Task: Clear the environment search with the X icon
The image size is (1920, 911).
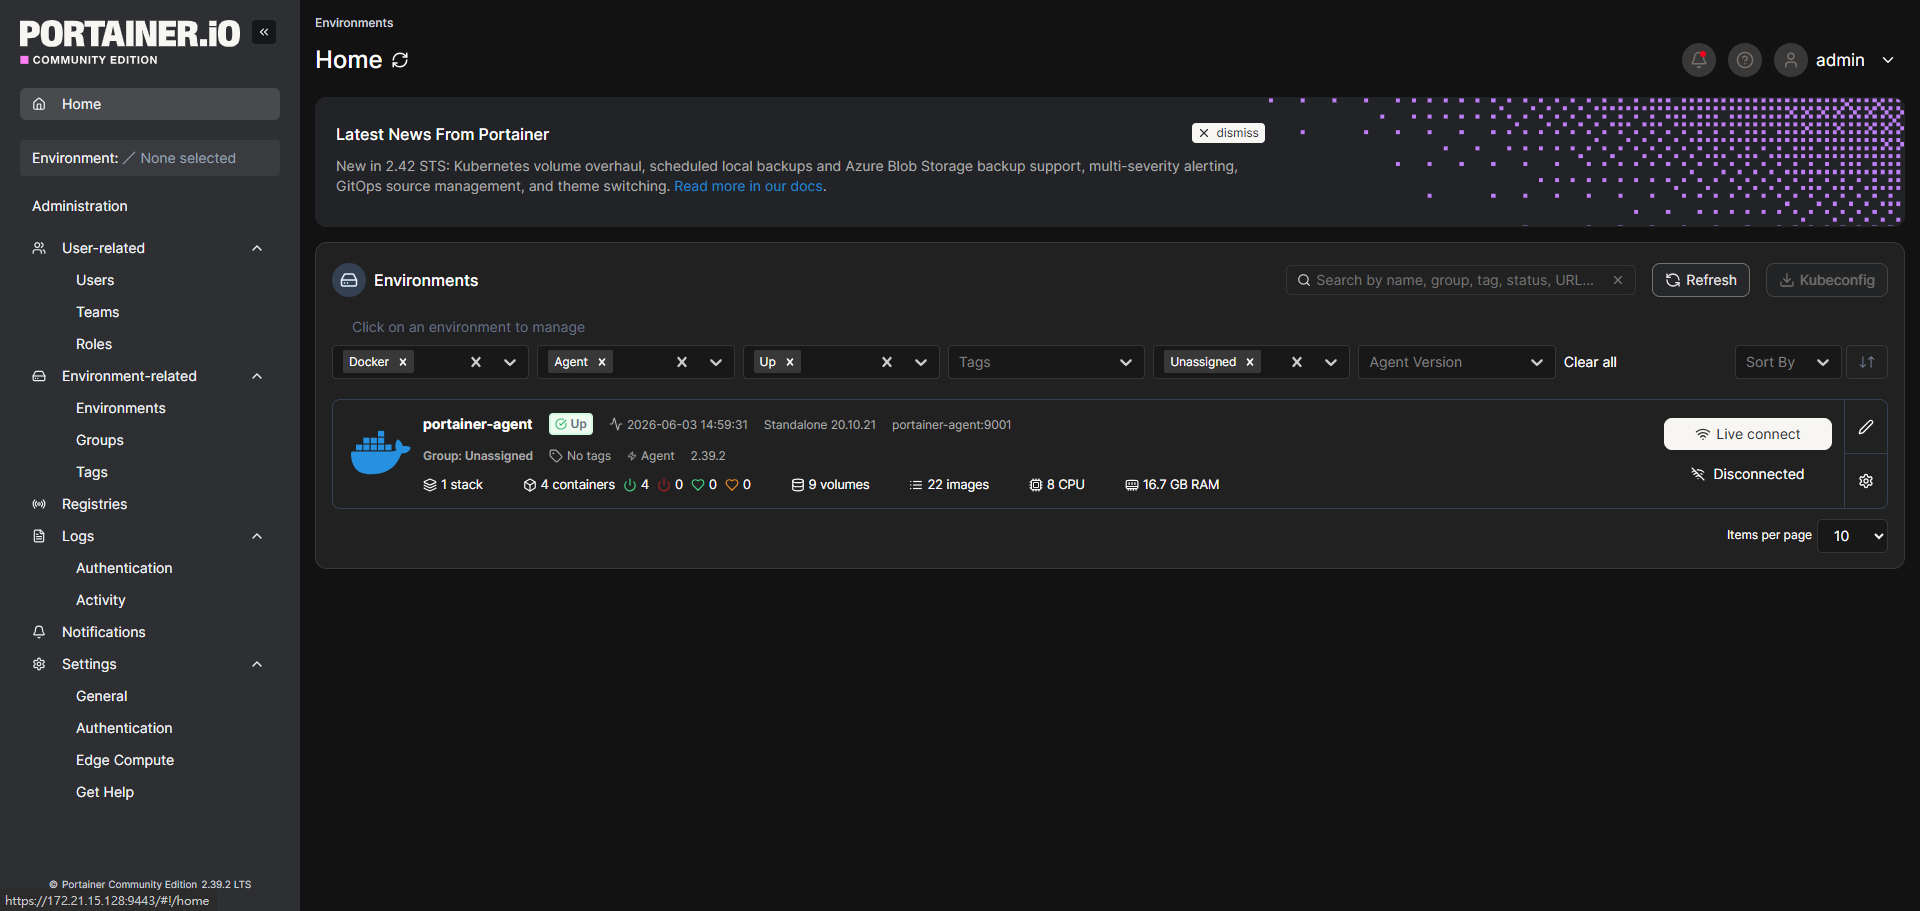Action: click(x=1618, y=280)
